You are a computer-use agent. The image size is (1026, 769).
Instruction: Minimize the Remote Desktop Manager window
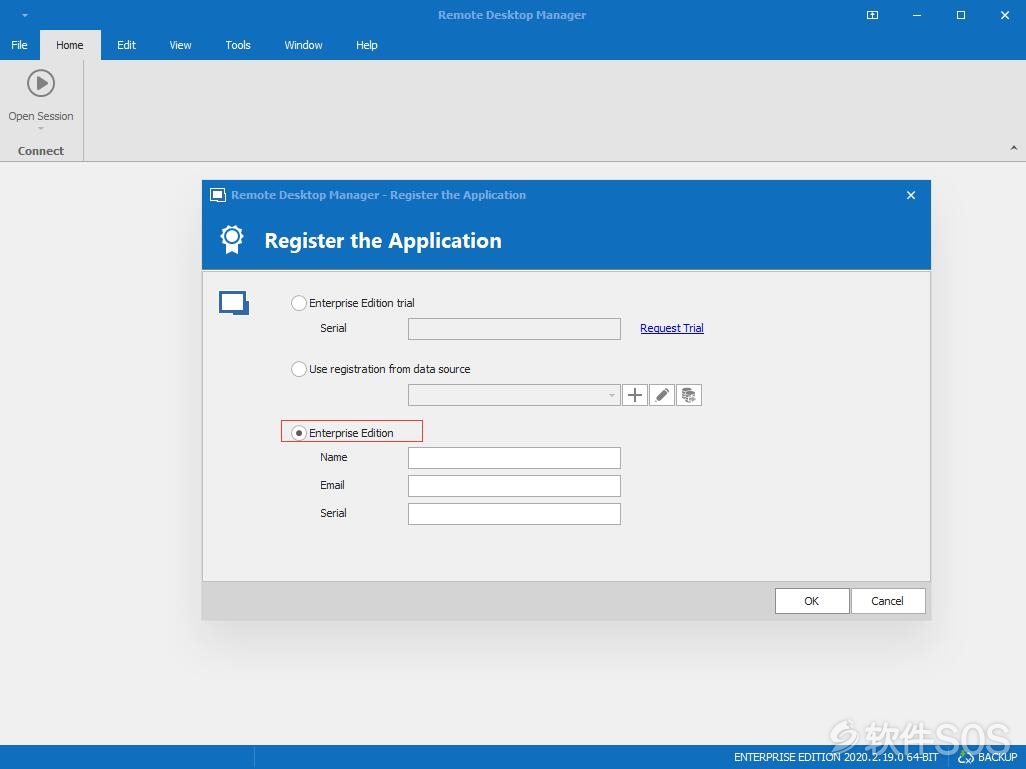[917, 15]
